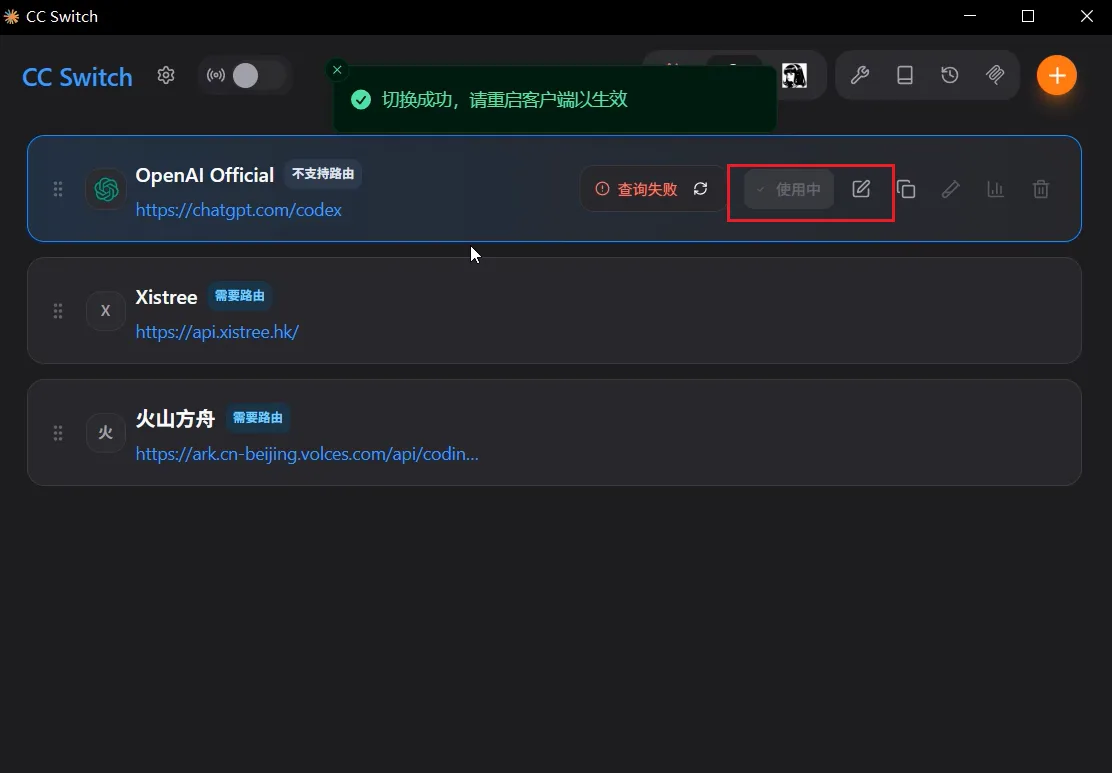
Task: Click the drag handle of OpenAI Official
Action: [58, 189]
